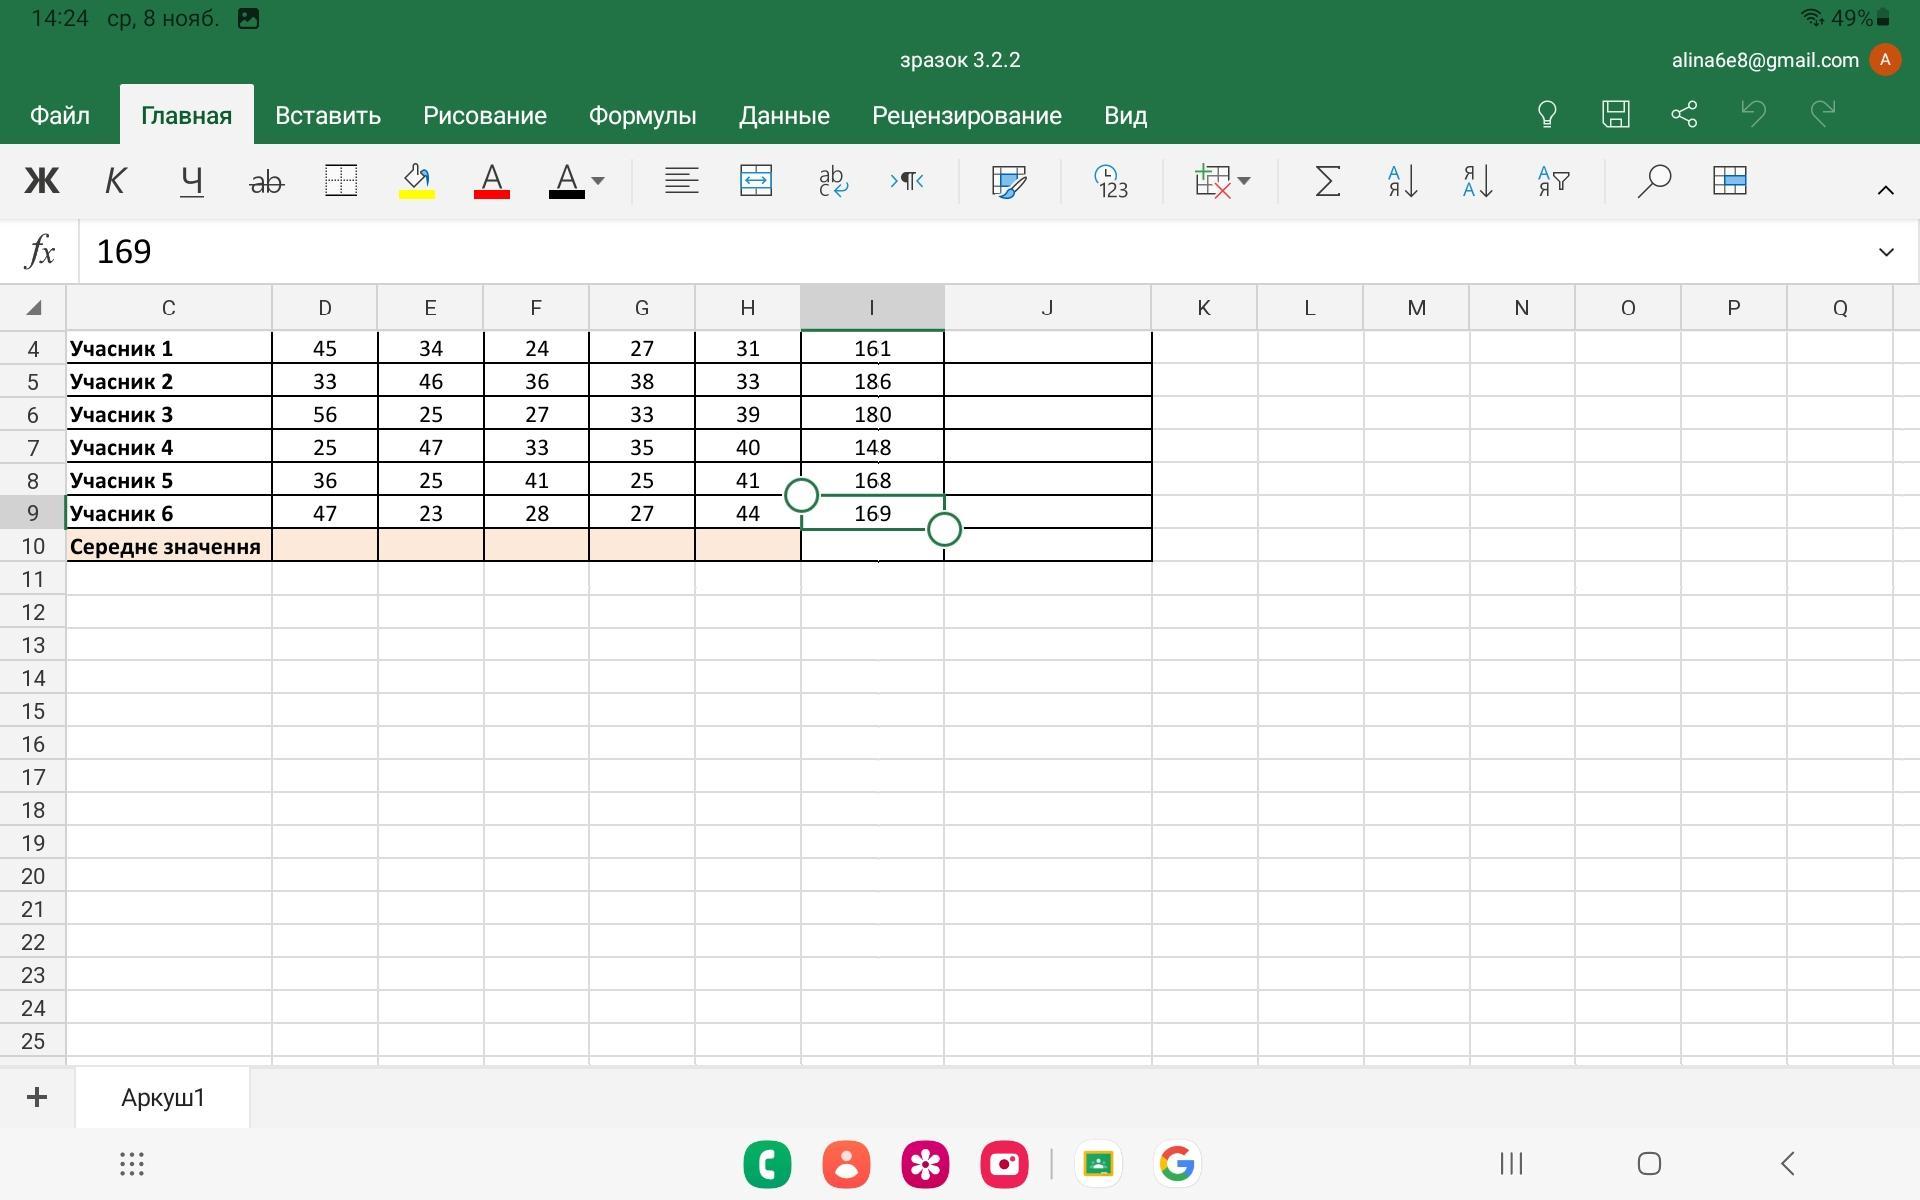1920x1200 pixels.
Task: Select cell with value 186
Action: click(x=872, y=382)
